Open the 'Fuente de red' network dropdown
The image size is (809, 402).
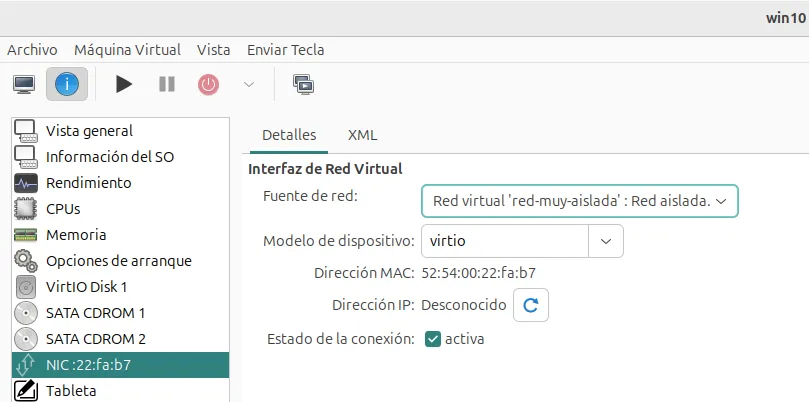click(579, 201)
